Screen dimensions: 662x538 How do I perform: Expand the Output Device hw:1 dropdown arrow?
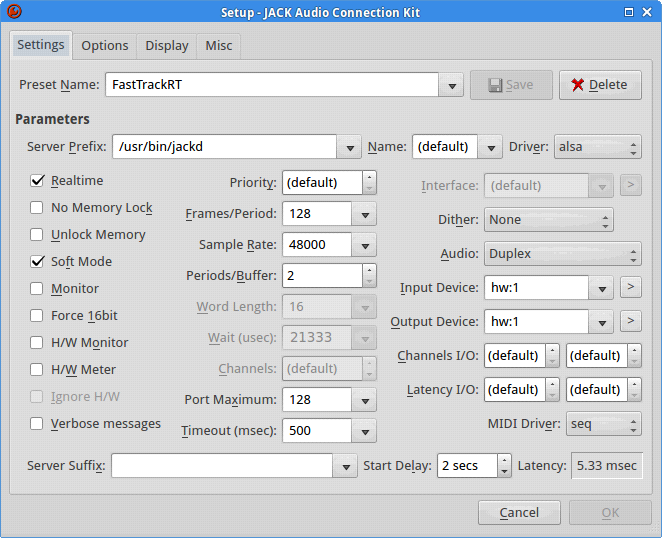[602, 322]
